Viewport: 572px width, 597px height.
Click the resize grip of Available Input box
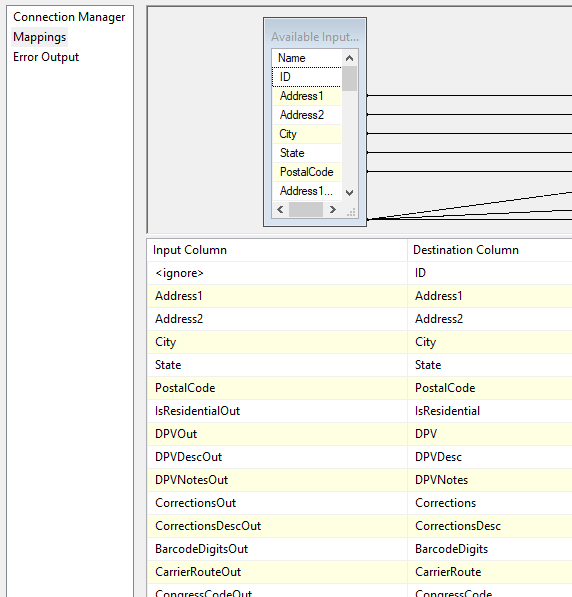point(350,212)
